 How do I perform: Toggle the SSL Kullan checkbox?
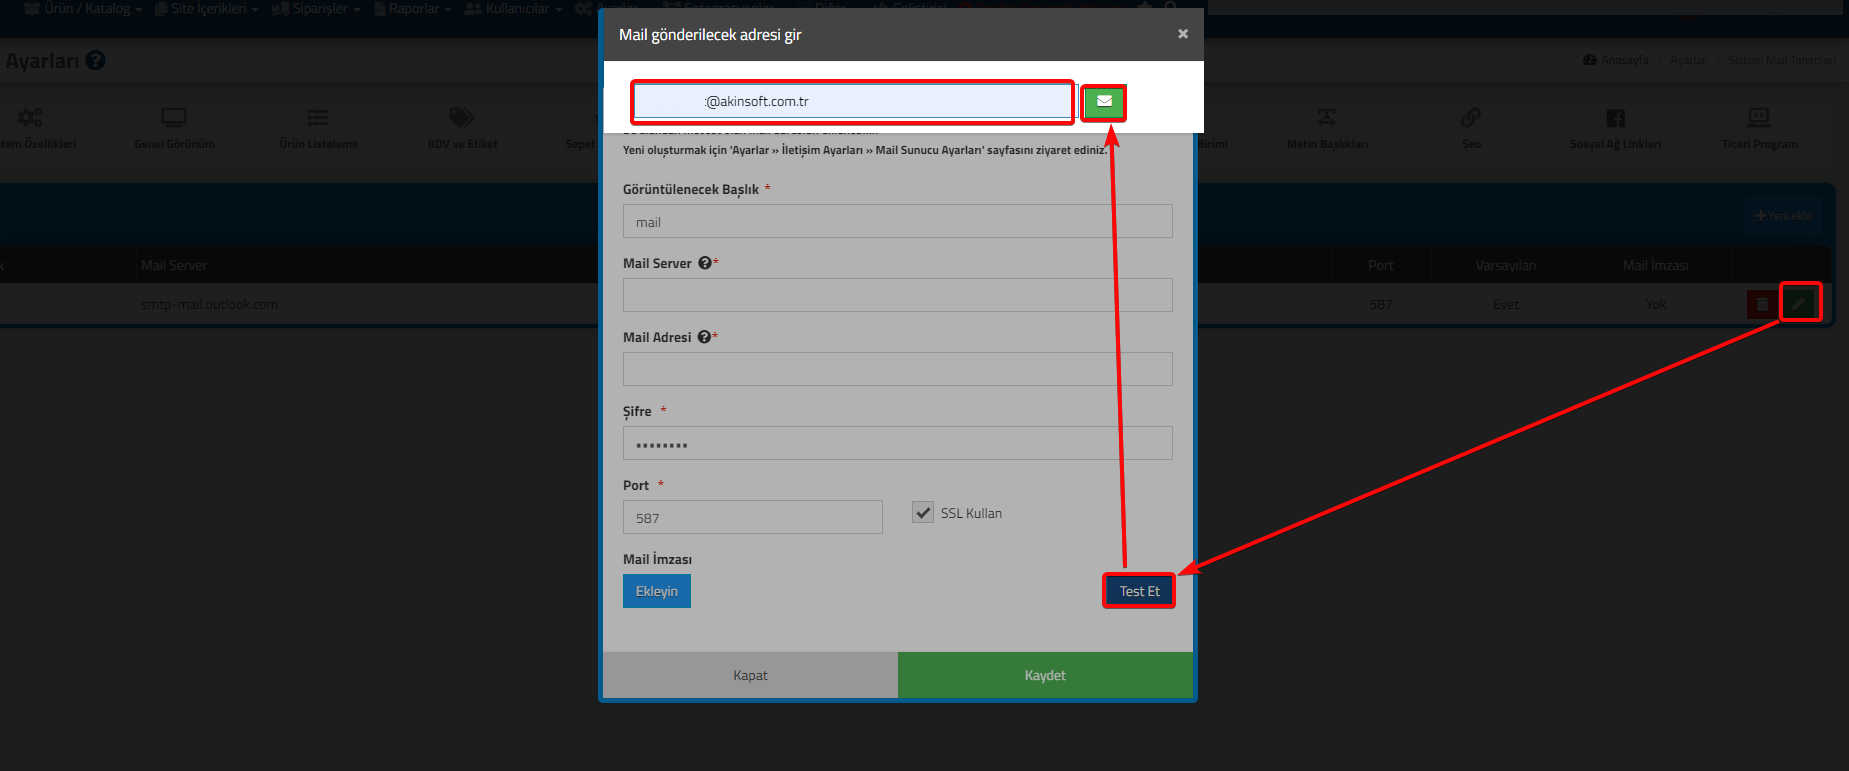click(x=923, y=512)
